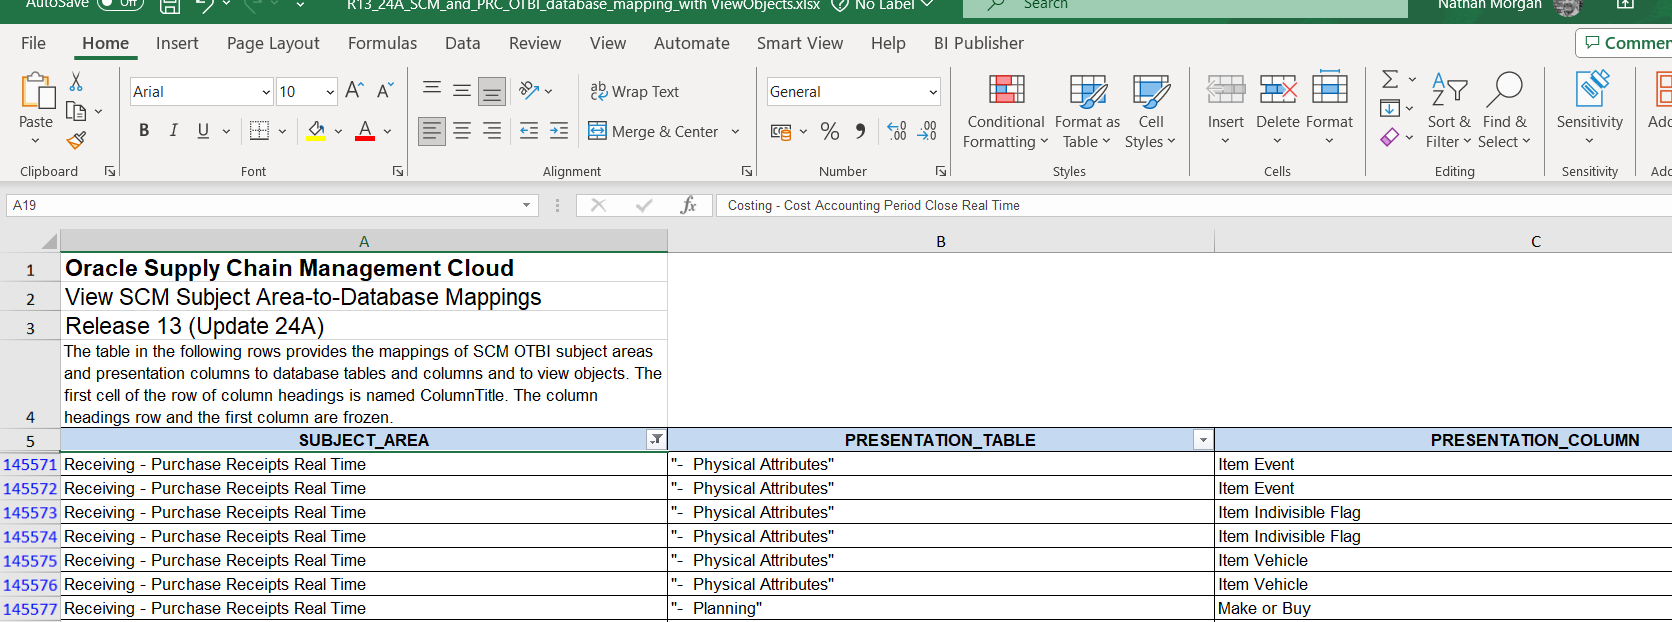Open Find & Select menu

point(1505,110)
